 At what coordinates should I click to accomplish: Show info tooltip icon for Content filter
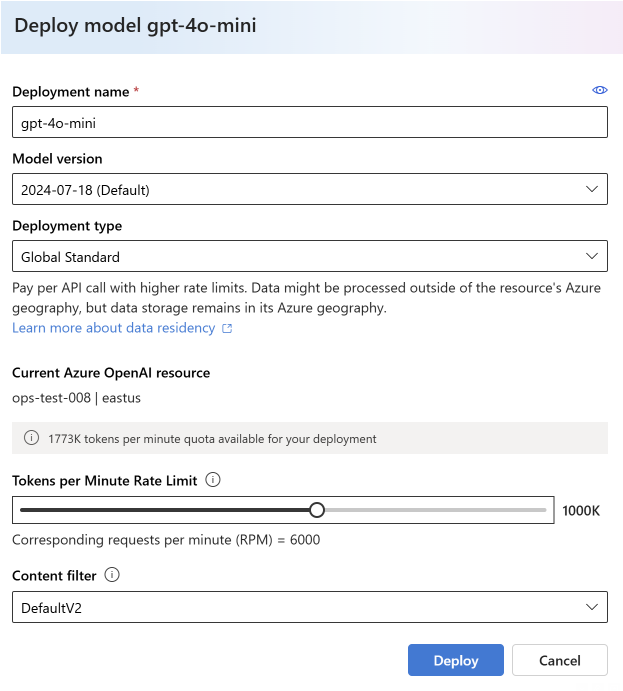(112, 575)
